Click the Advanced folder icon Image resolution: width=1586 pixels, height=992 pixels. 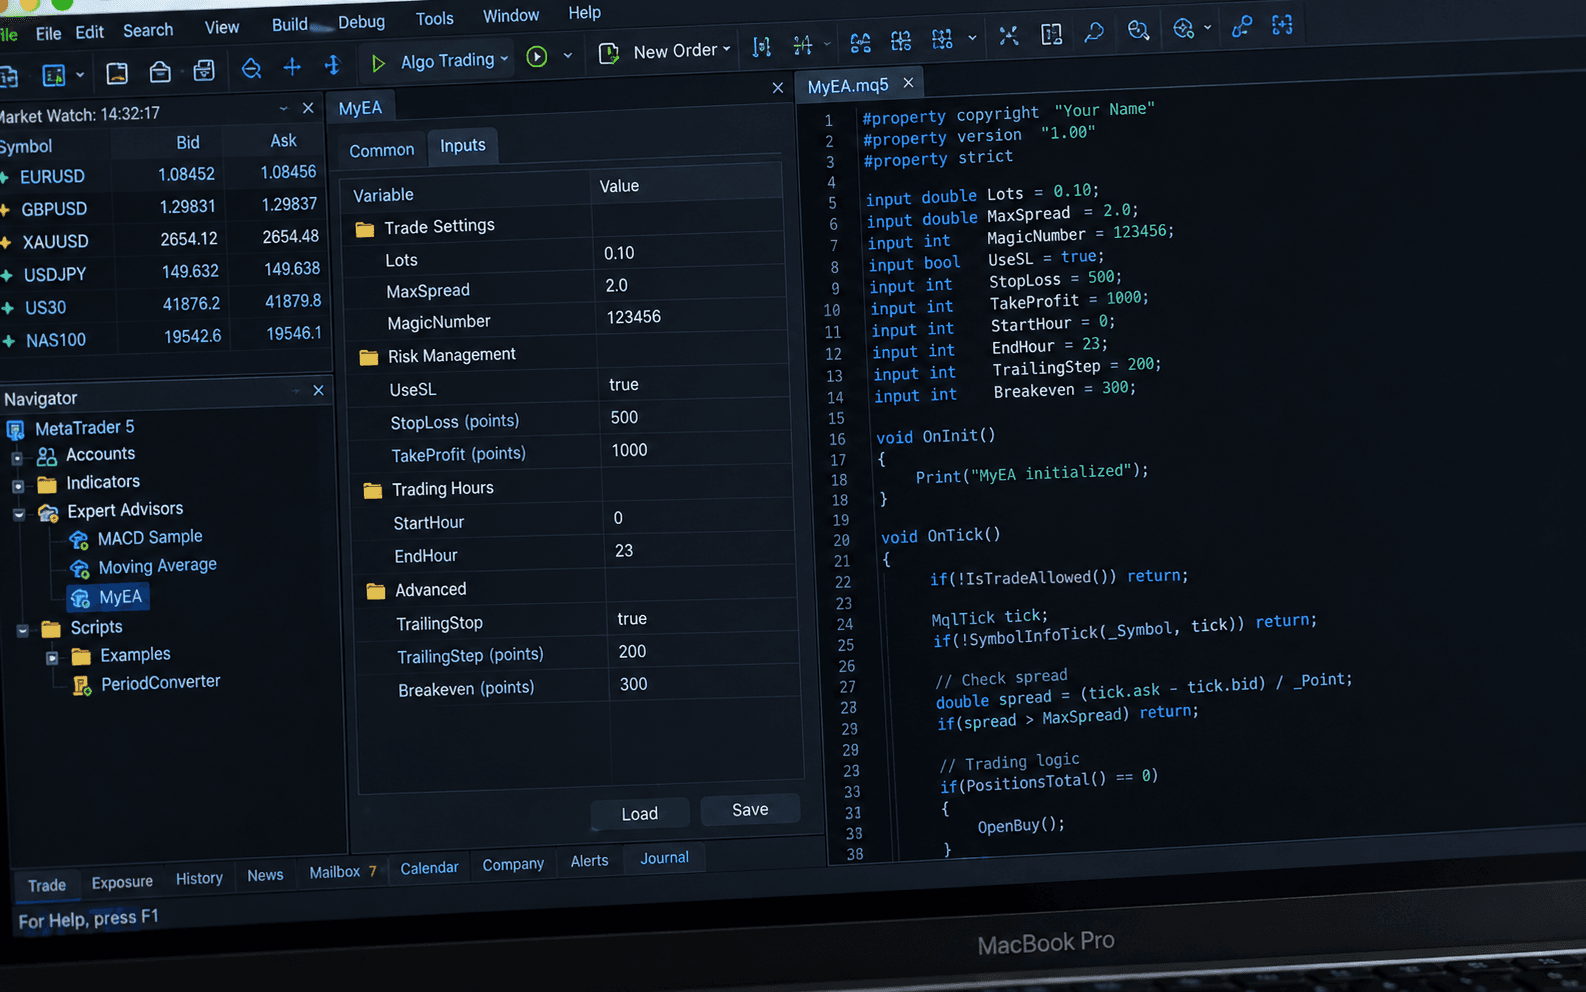click(x=376, y=591)
